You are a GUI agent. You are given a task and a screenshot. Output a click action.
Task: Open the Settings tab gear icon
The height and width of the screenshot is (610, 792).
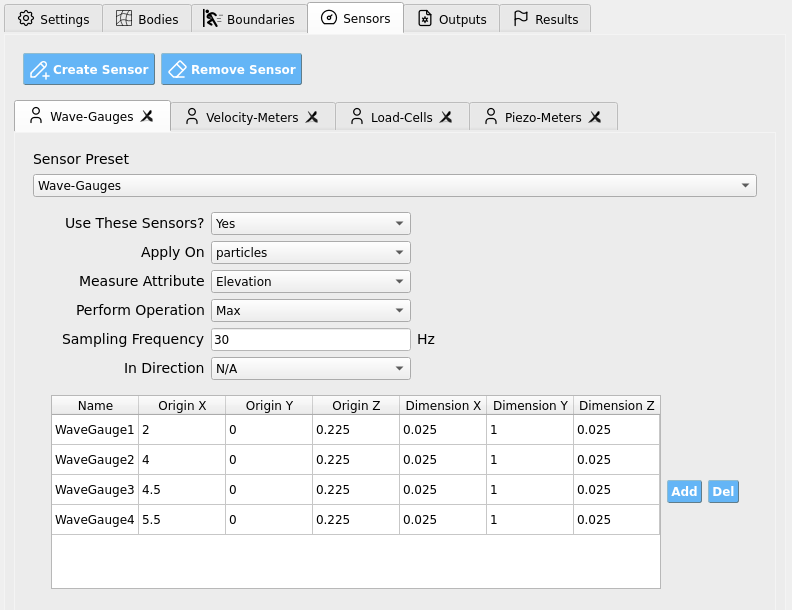[x=26, y=19]
